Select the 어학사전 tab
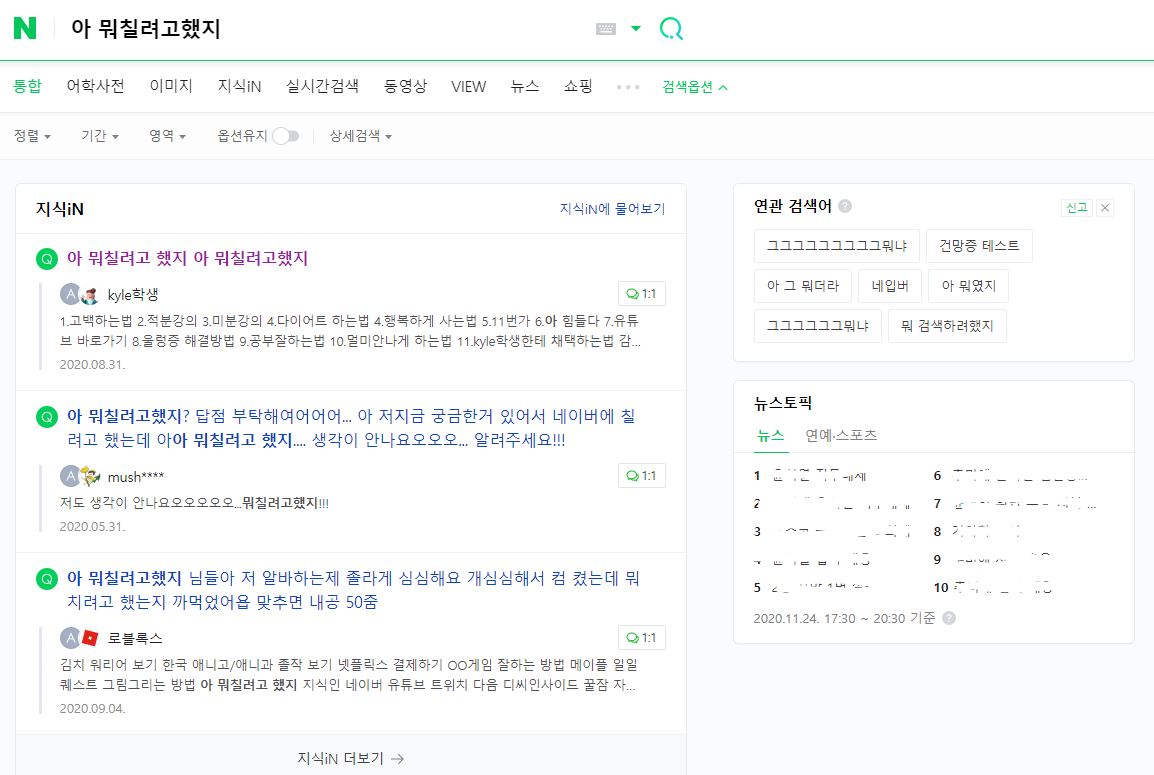Viewport: 1154px width, 775px height. (96, 86)
